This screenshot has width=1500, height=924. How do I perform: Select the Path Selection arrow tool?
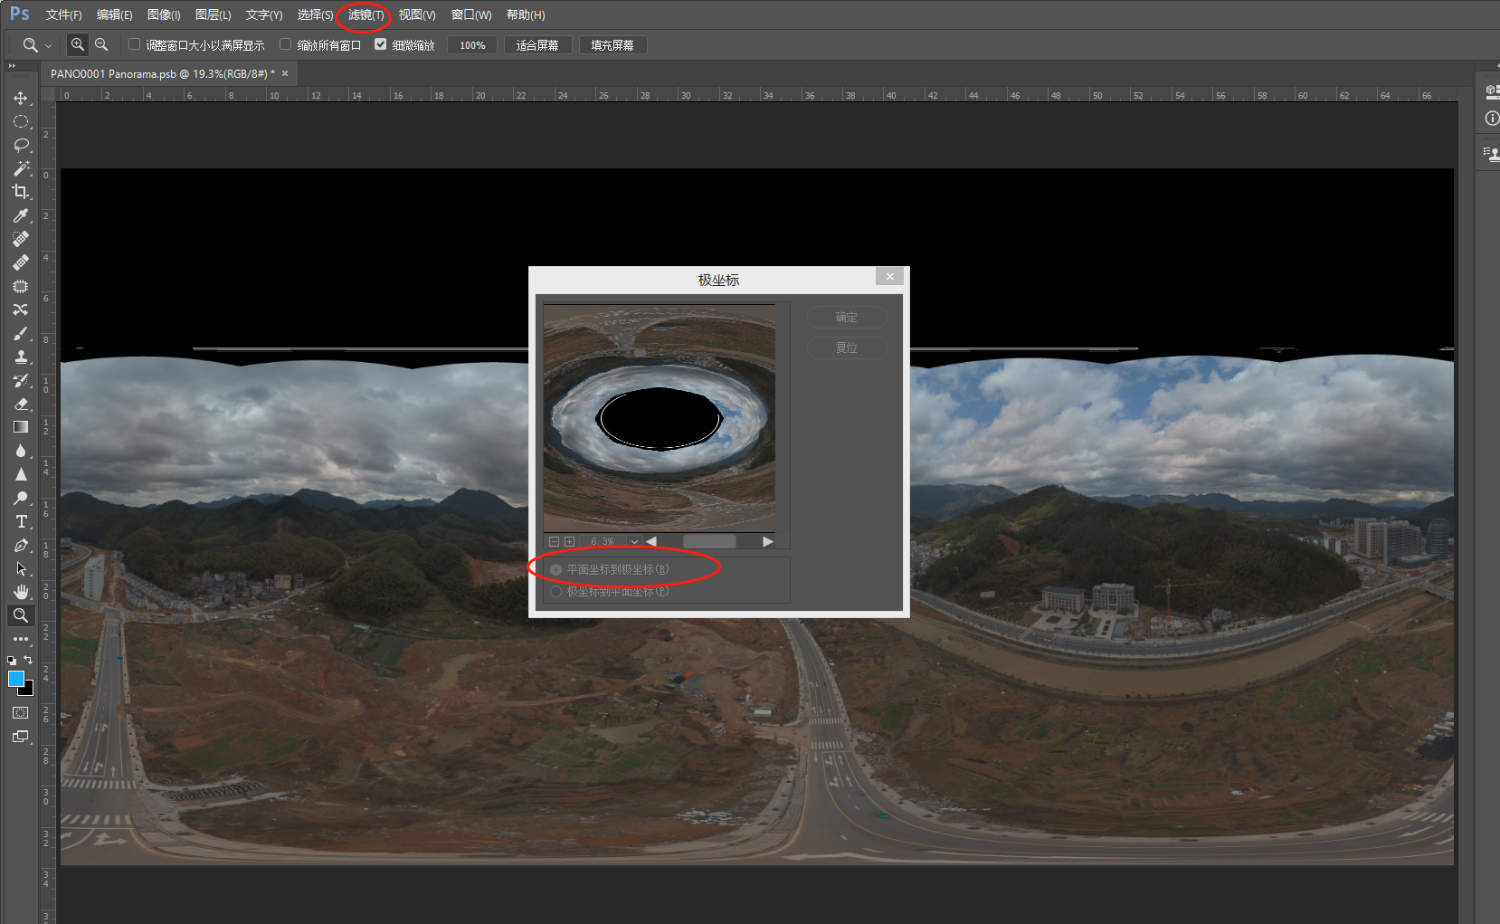(x=20, y=569)
